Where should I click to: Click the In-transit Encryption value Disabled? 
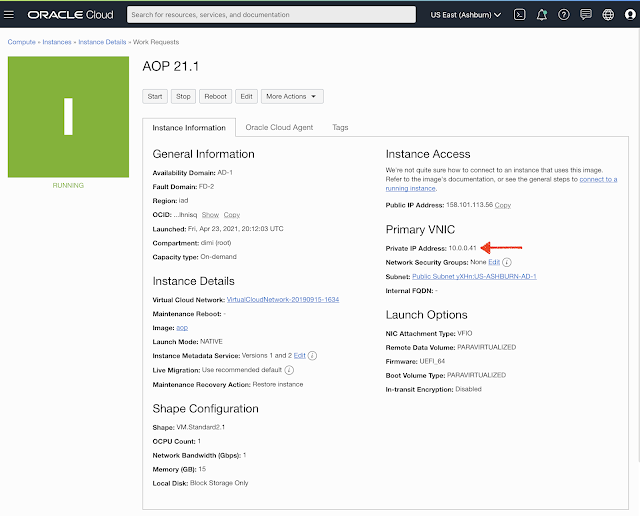click(468, 389)
